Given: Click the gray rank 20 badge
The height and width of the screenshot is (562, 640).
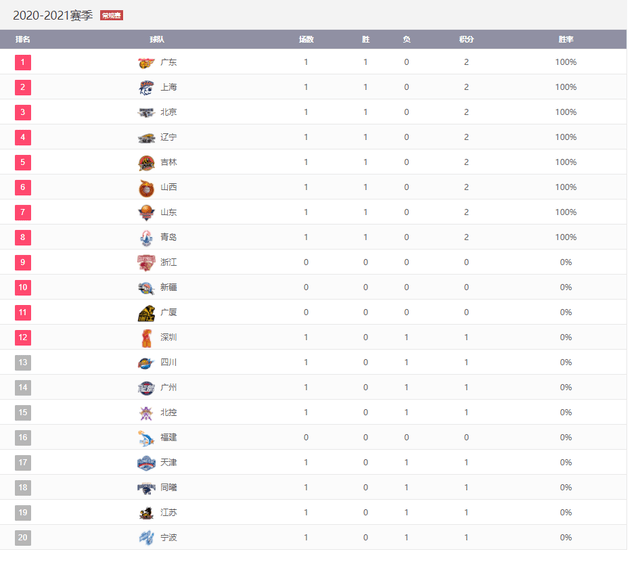Looking at the screenshot, I should pos(23,538).
